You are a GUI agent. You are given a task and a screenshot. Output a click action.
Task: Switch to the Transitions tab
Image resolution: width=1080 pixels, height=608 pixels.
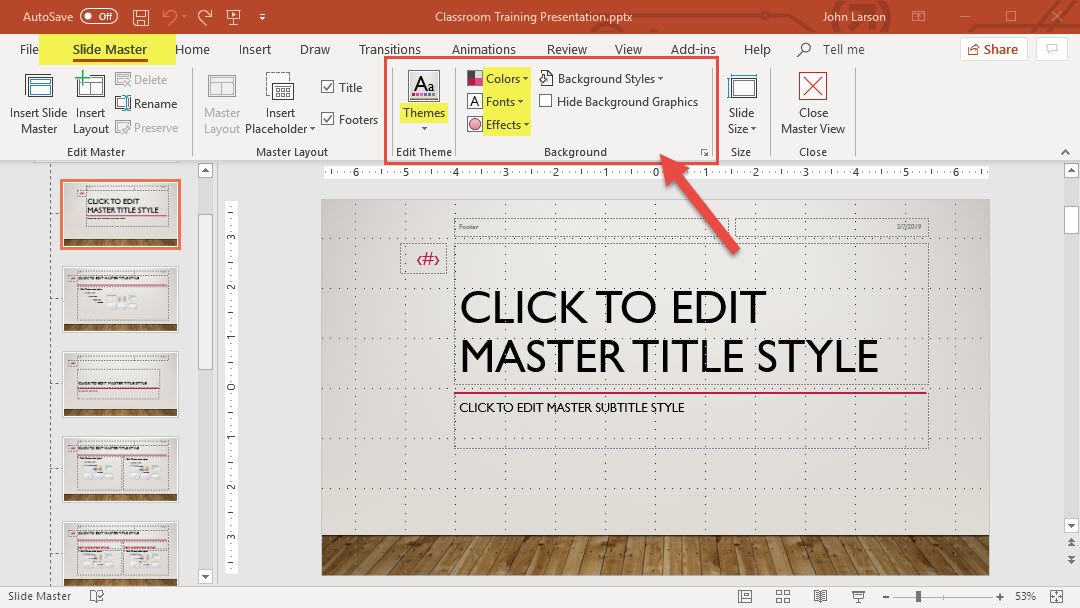389,49
